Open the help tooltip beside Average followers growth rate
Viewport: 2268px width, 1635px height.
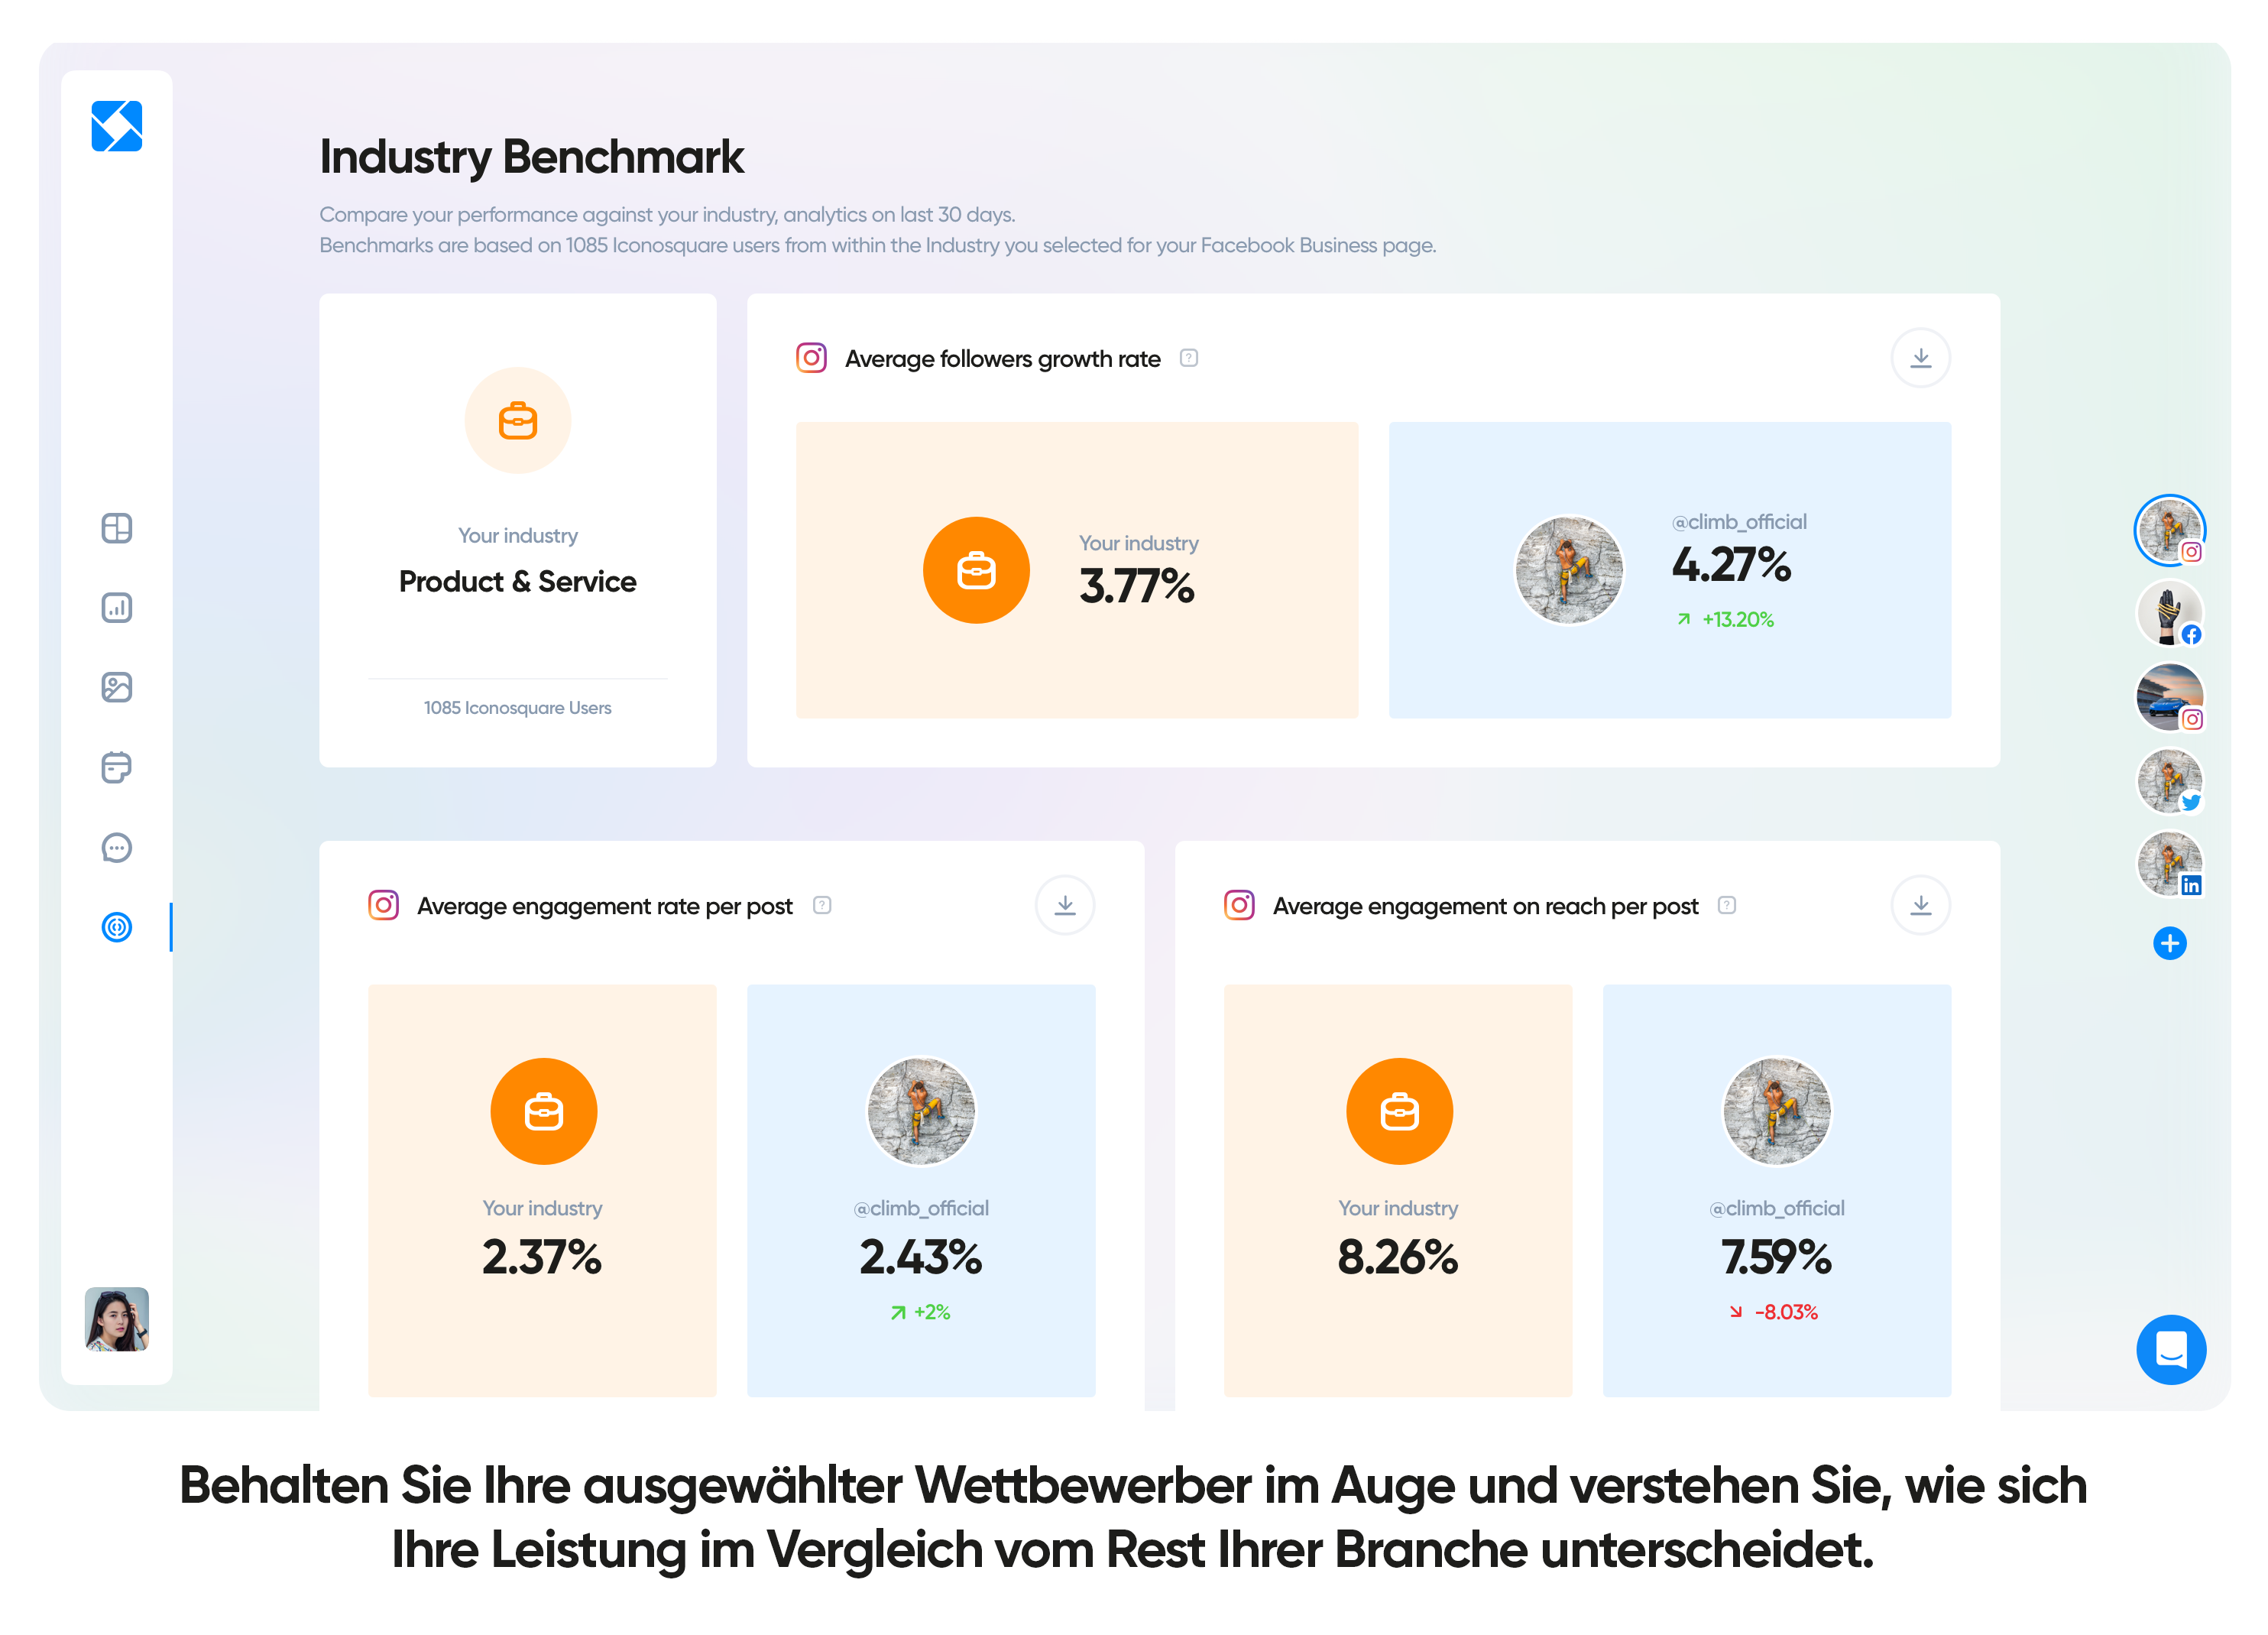(1189, 357)
